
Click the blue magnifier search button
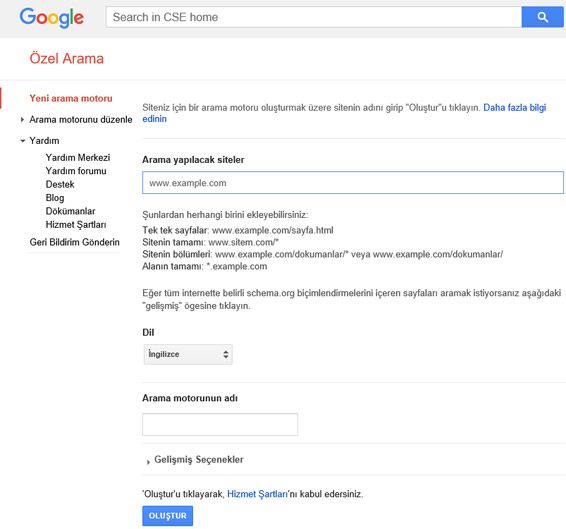[542, 17]
